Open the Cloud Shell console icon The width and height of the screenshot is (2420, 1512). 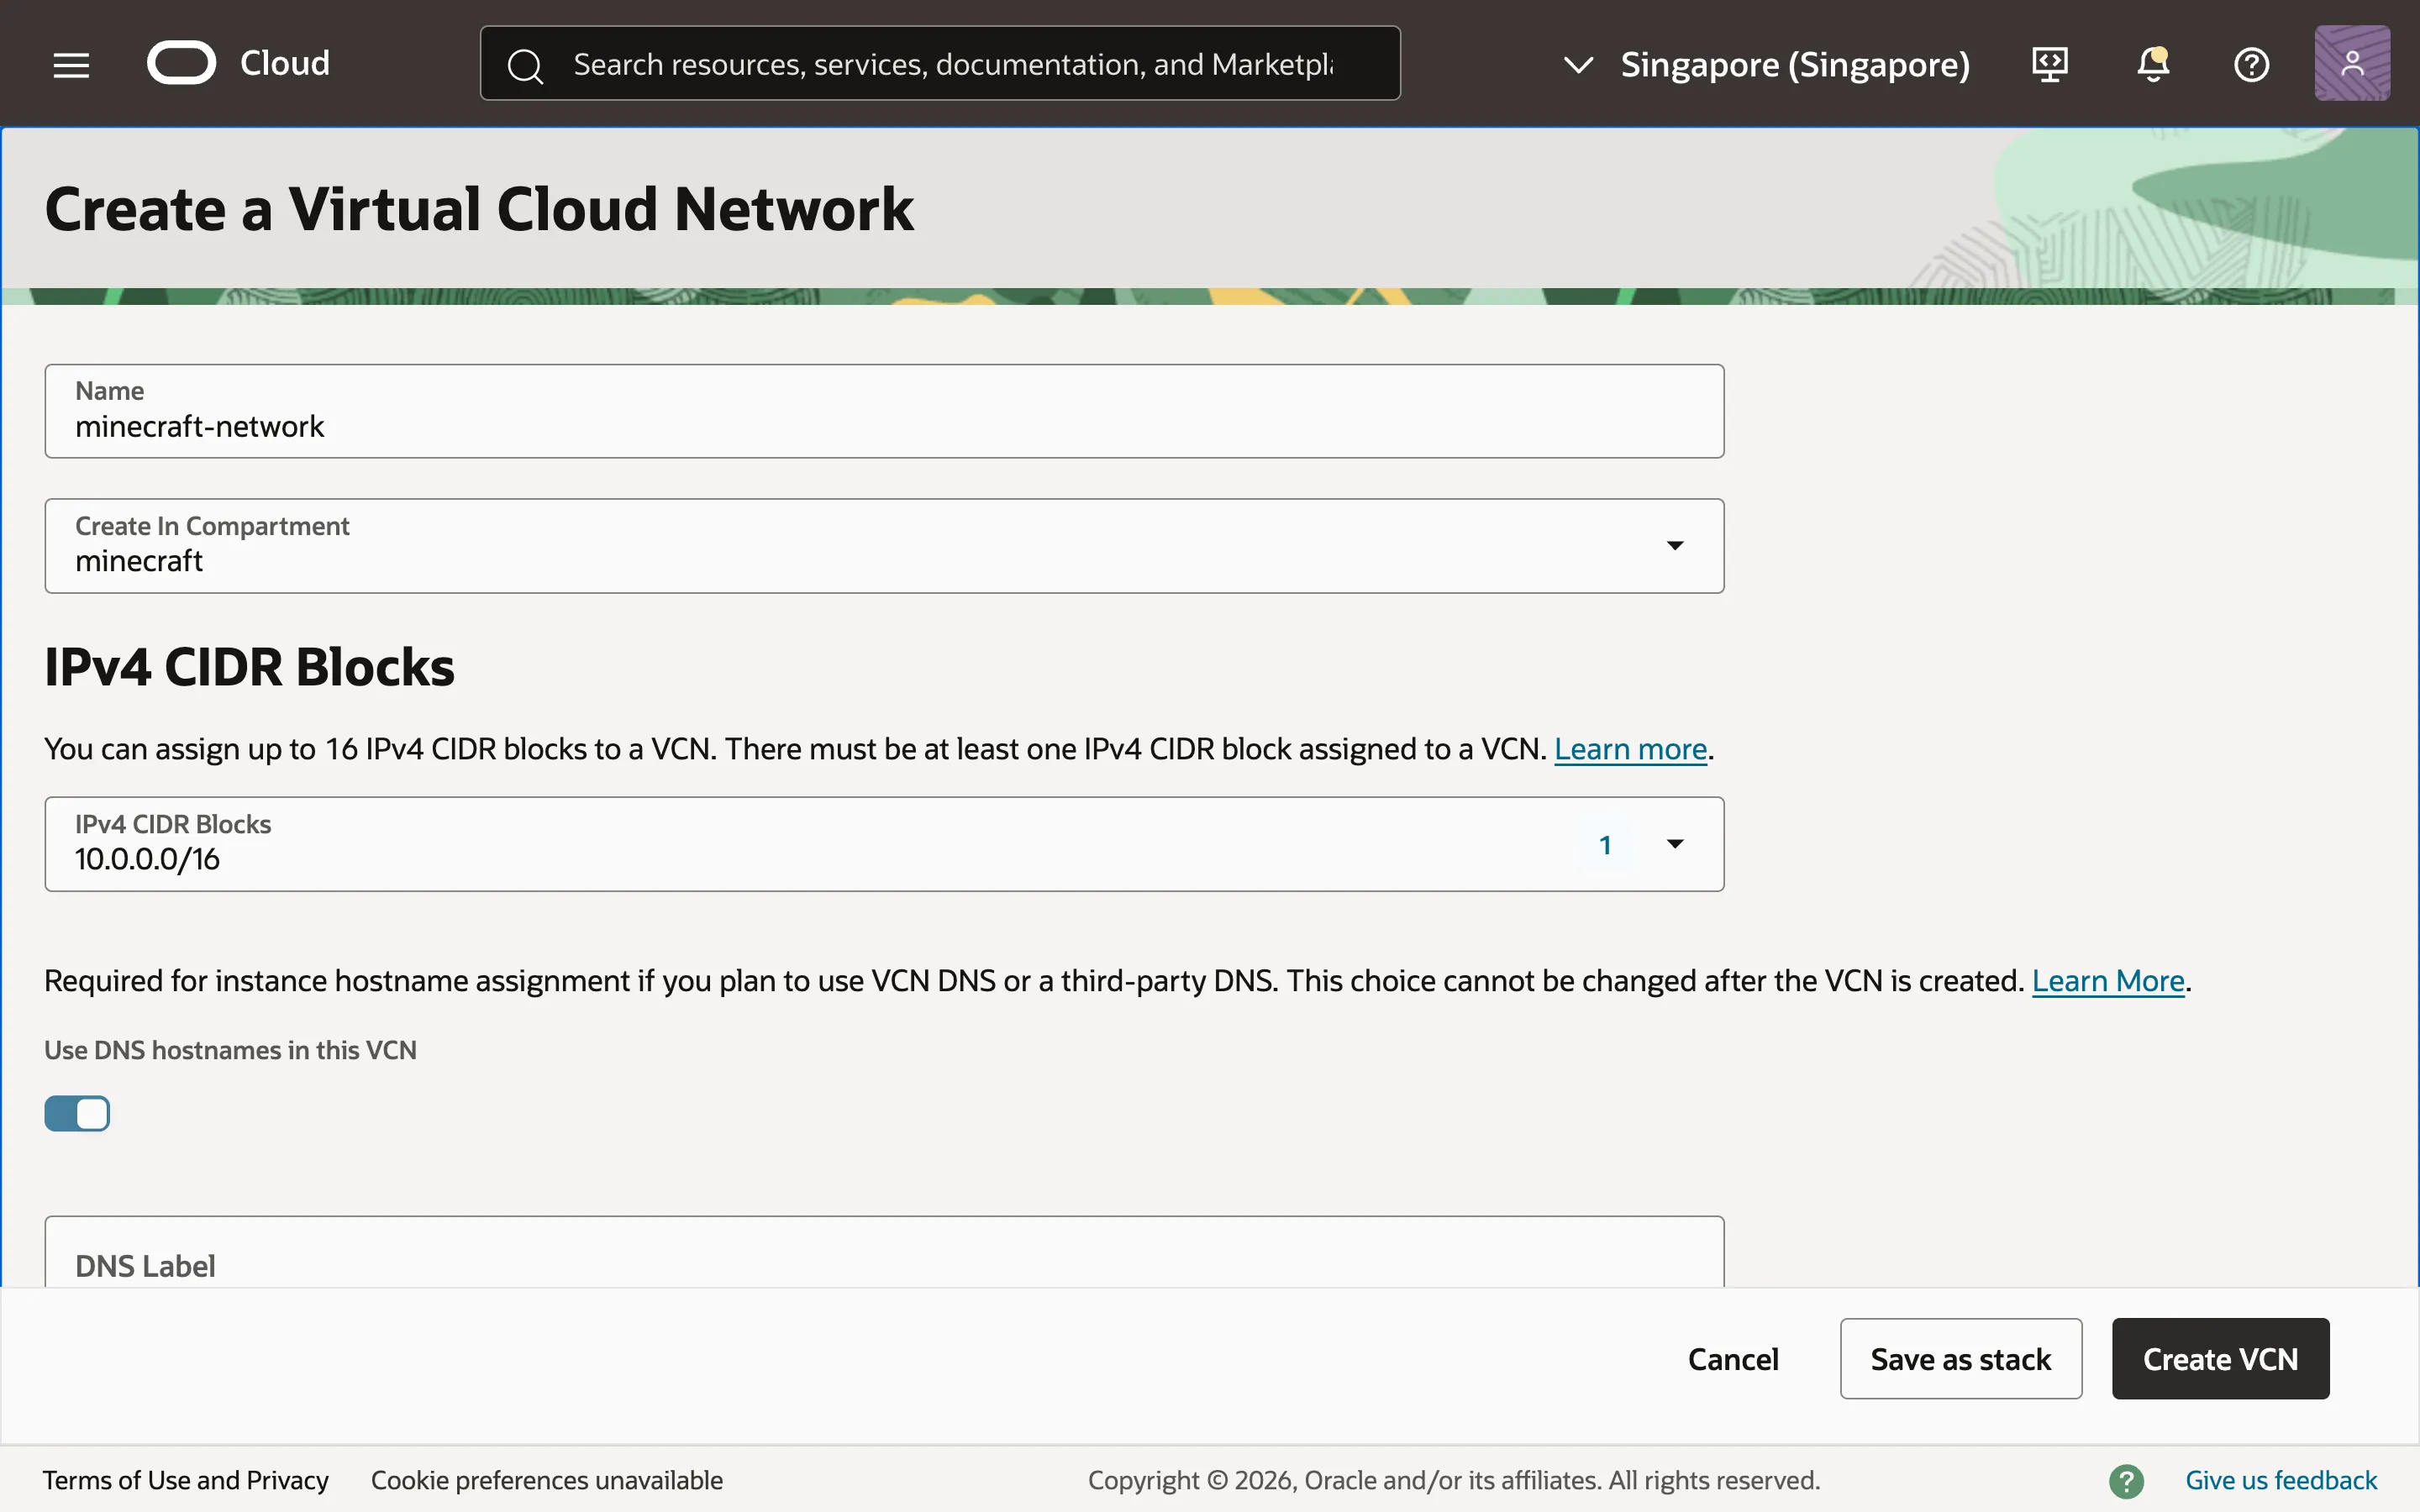pyautogui.click(x=2049, y=63)
